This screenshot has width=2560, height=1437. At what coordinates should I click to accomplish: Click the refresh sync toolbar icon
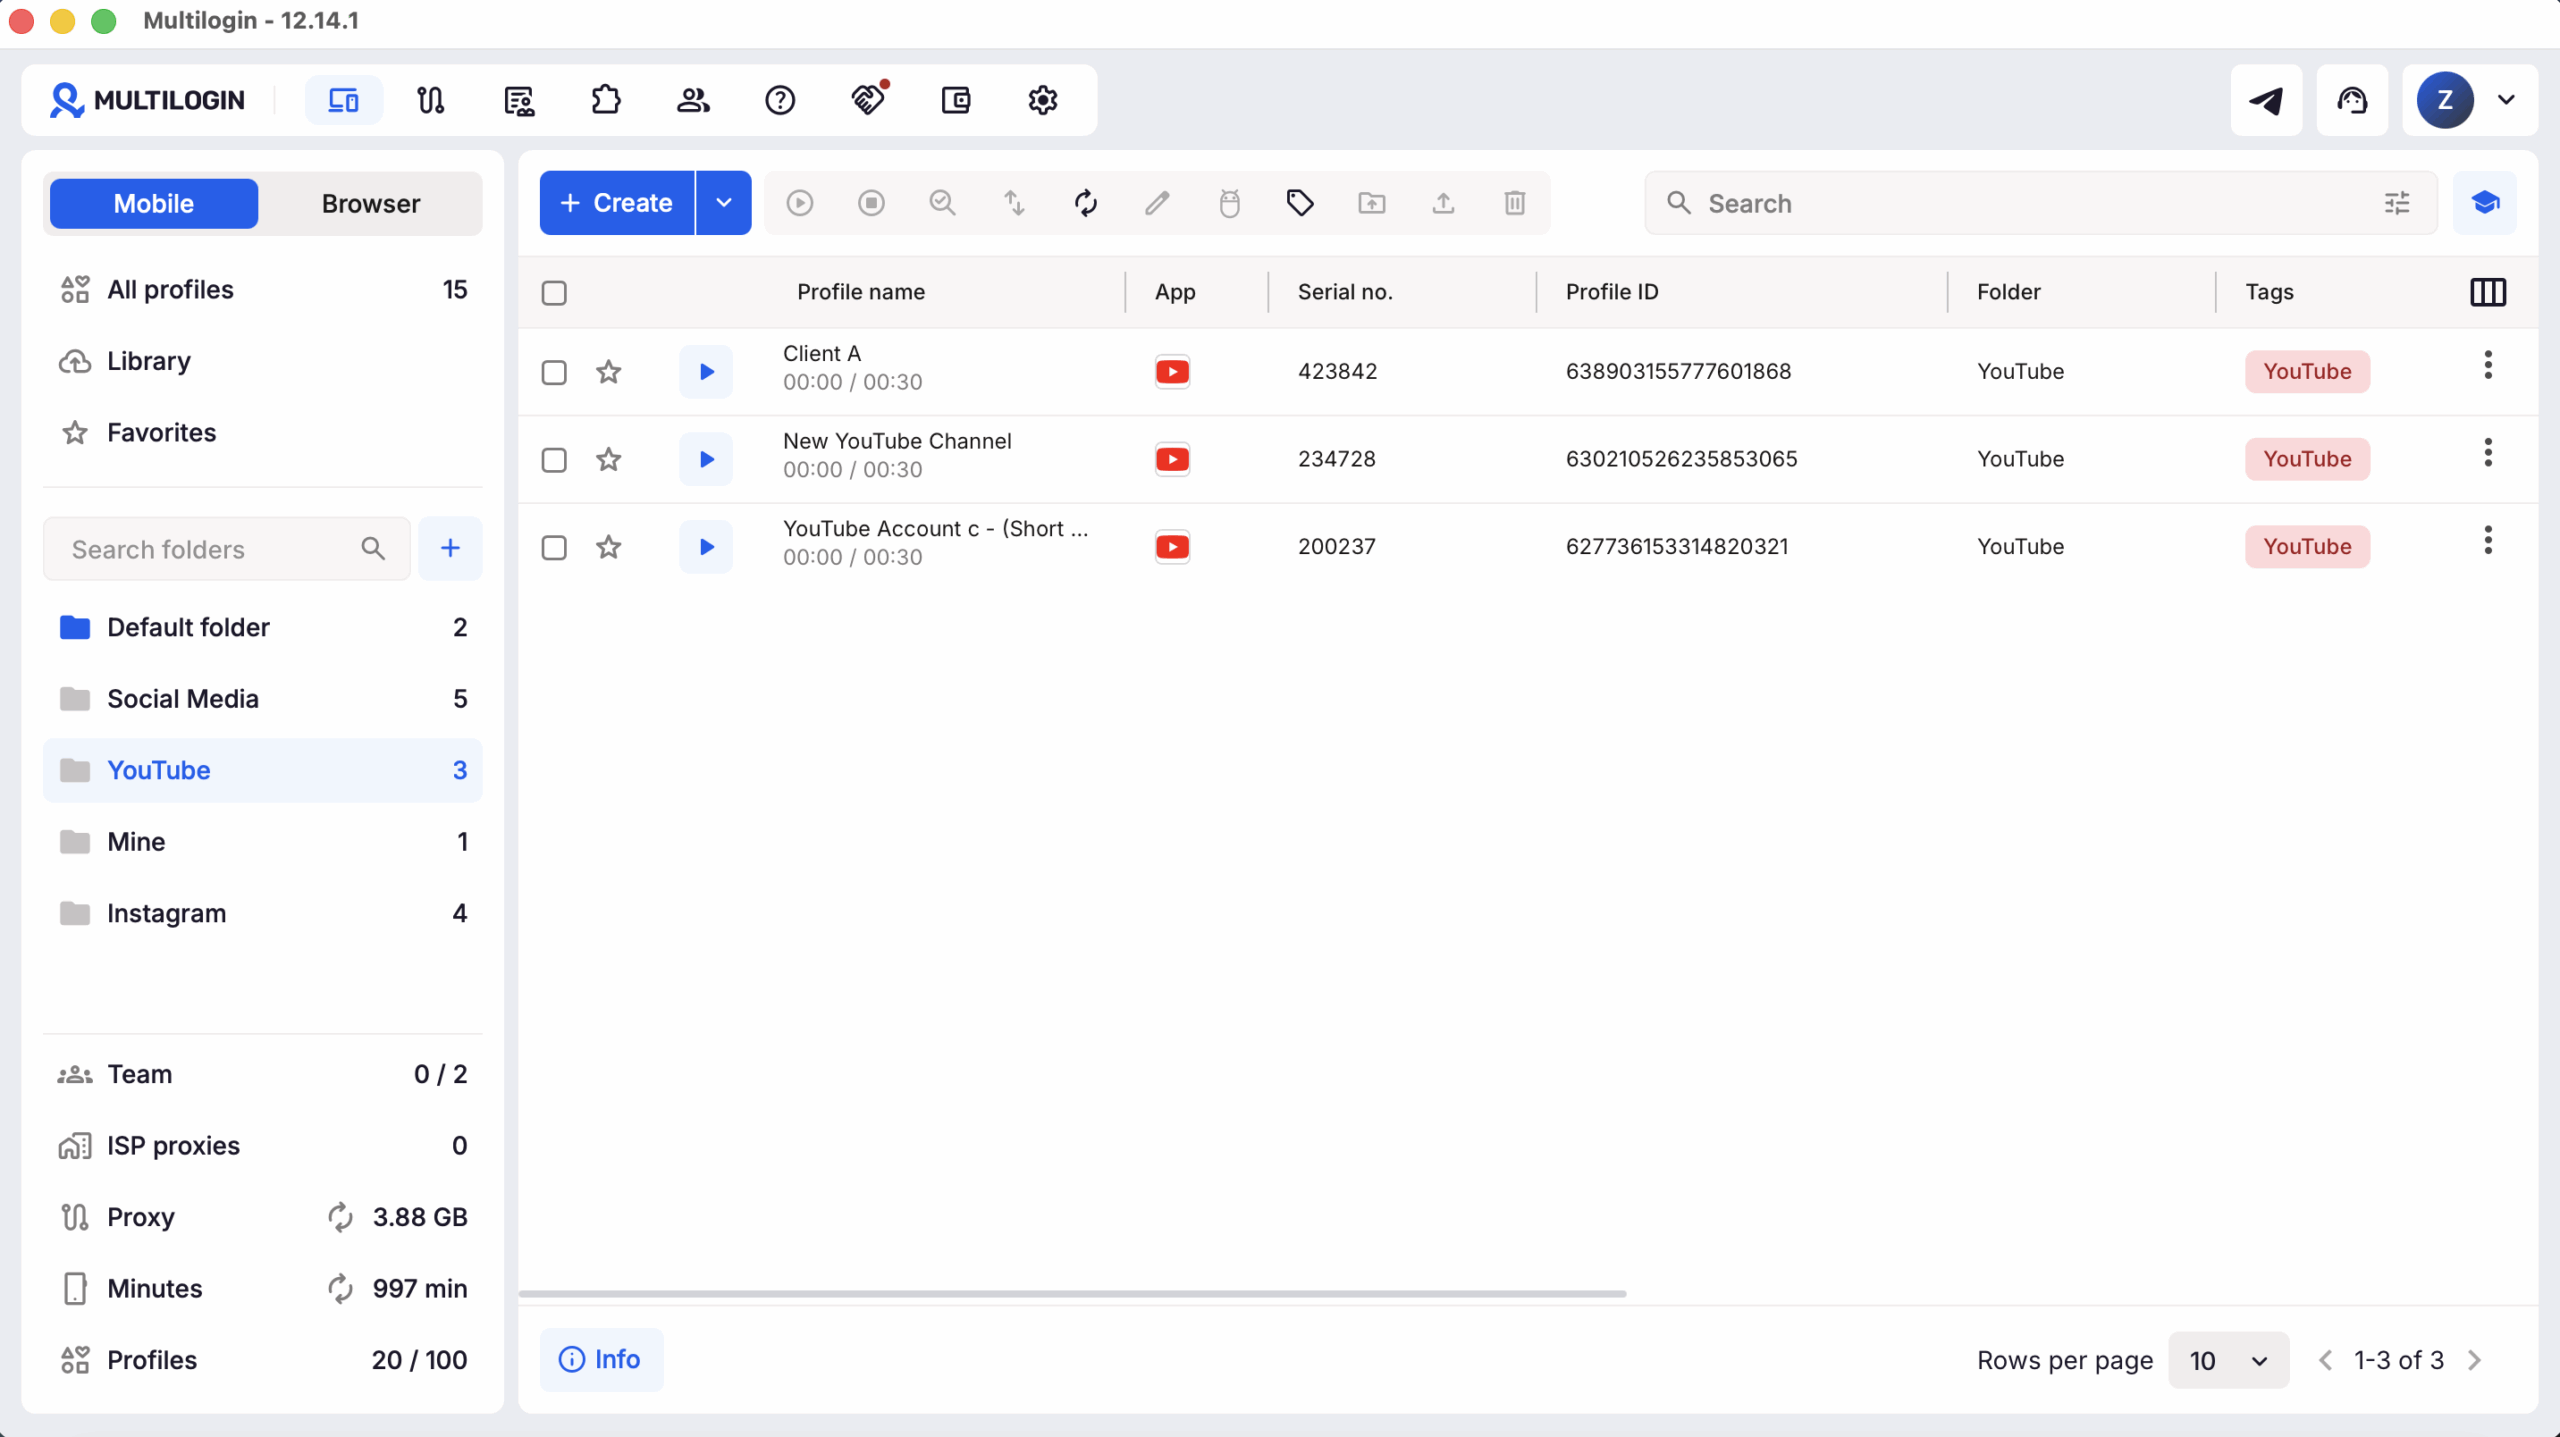click(x=1086, y=203)
